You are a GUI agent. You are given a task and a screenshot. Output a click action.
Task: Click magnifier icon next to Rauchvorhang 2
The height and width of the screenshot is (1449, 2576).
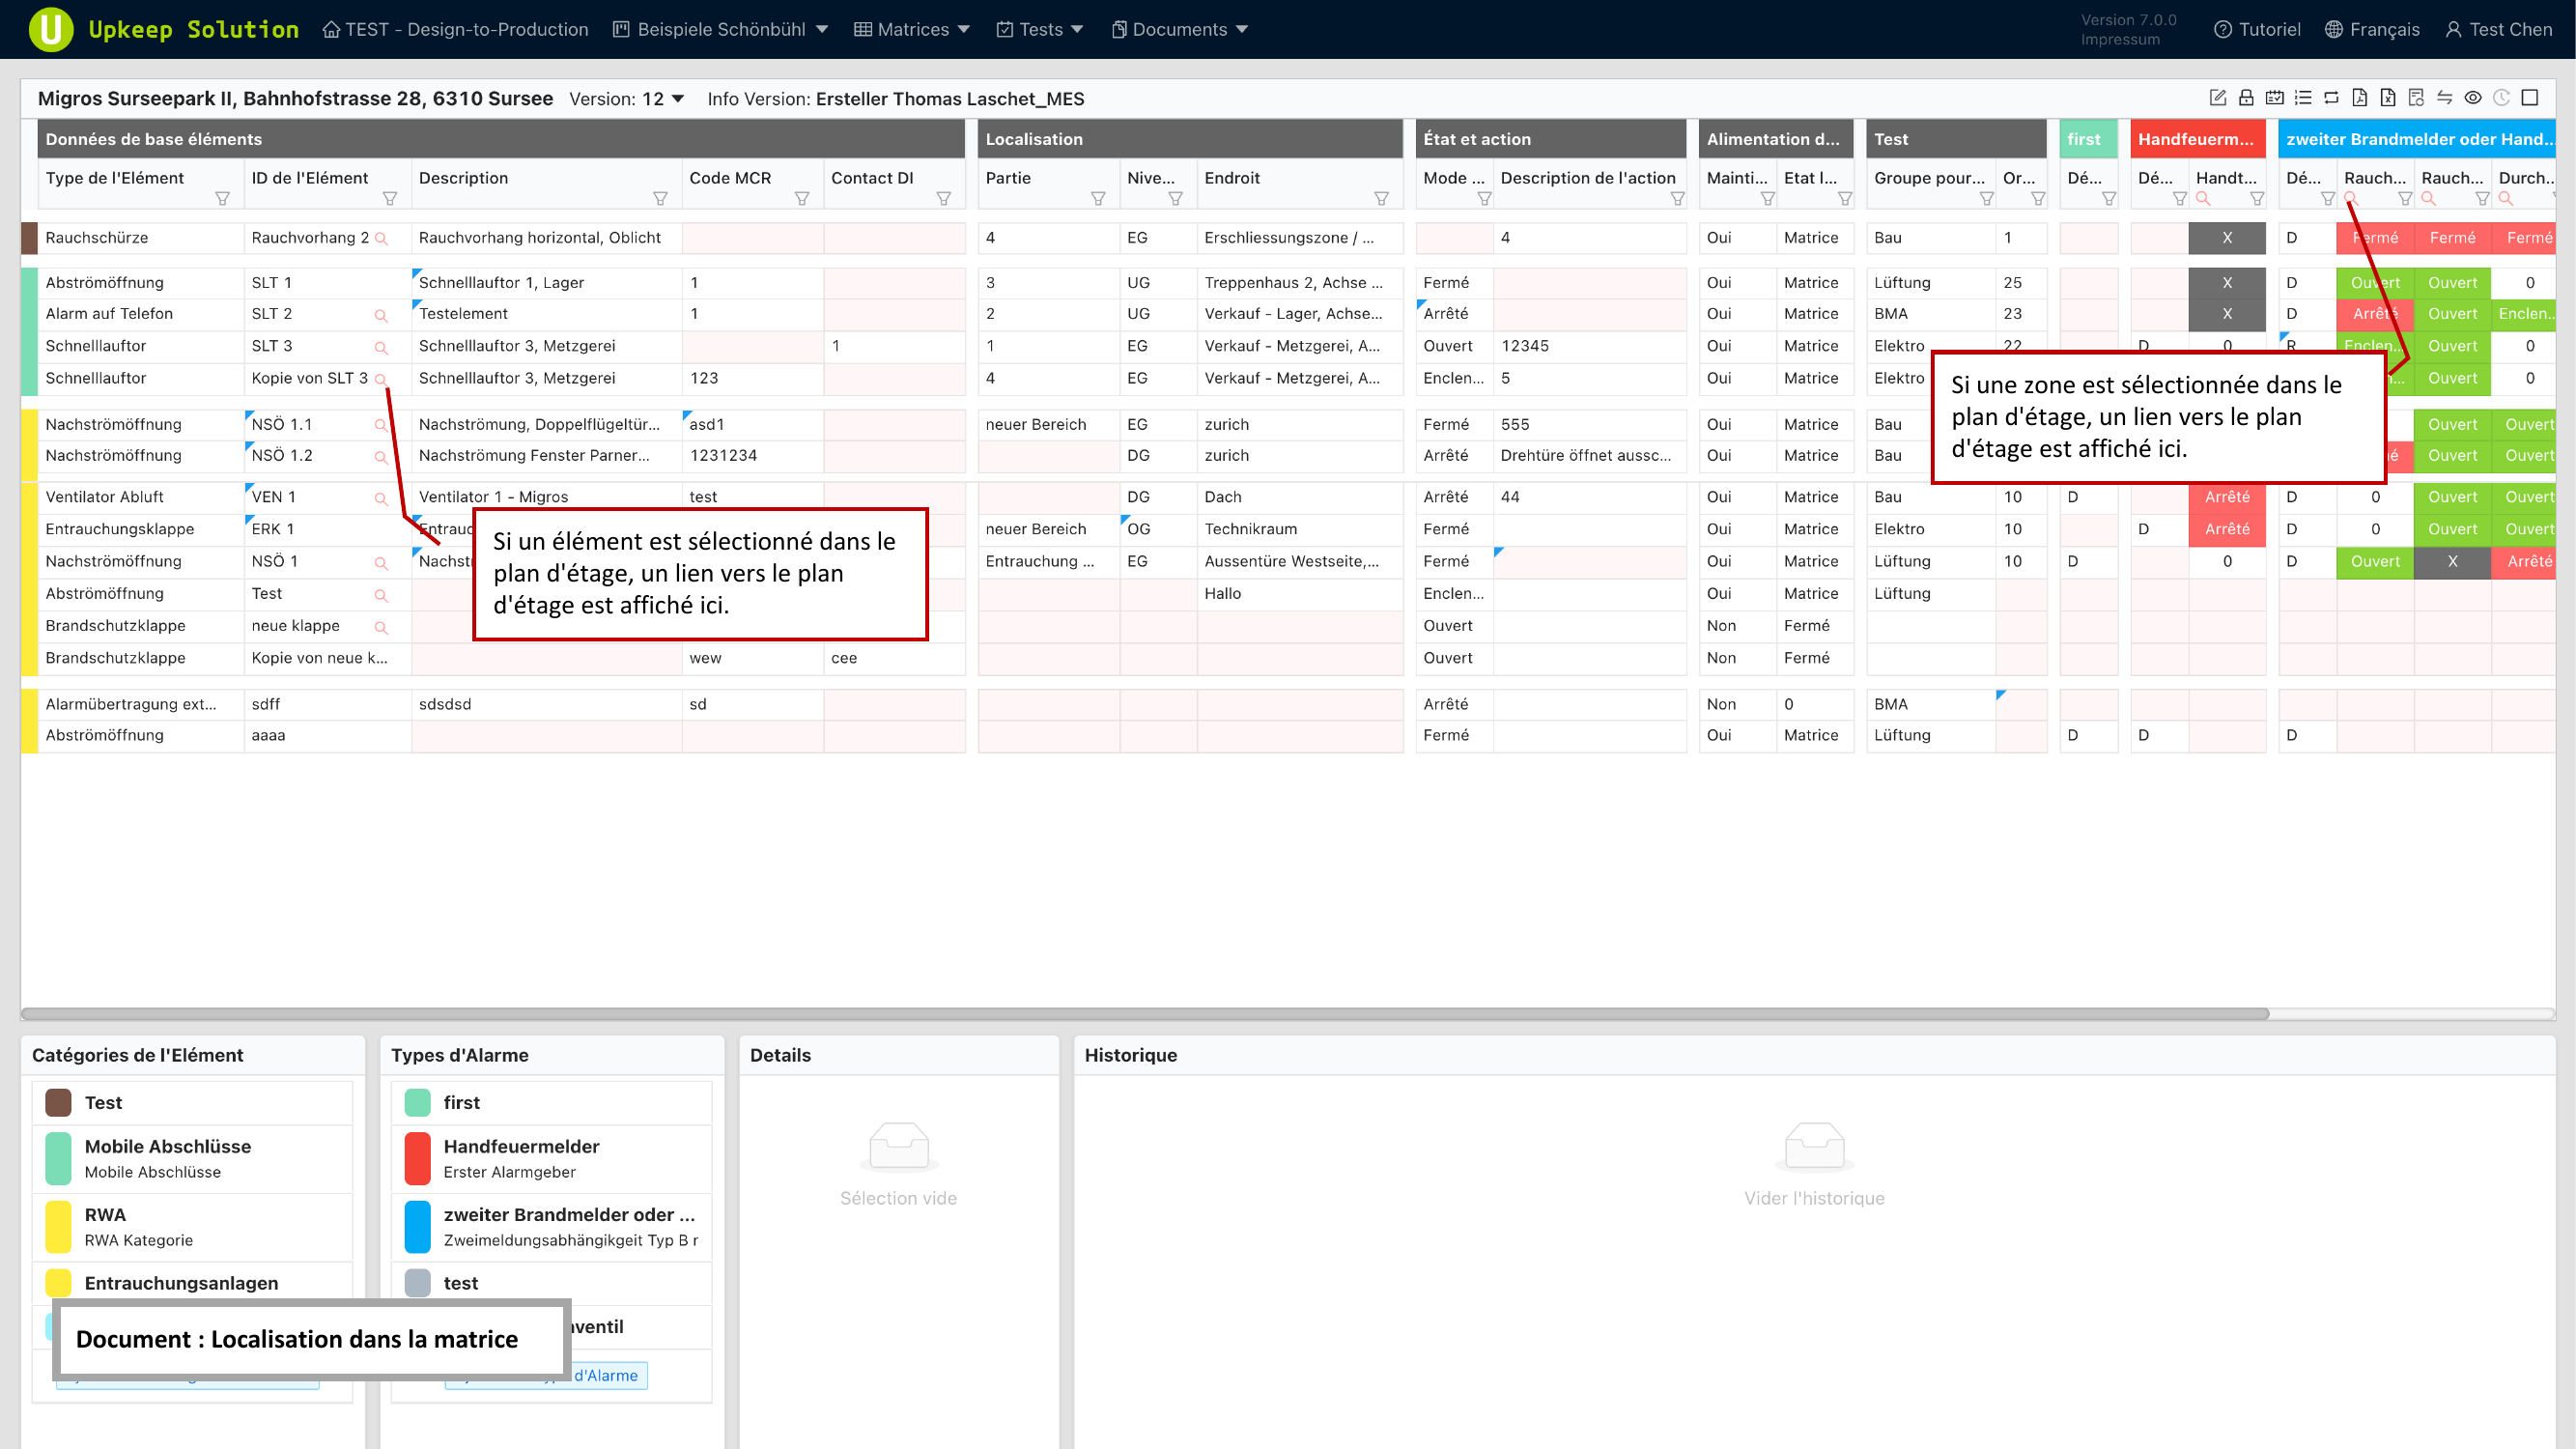pyautogui.click(x=381, y=239)
